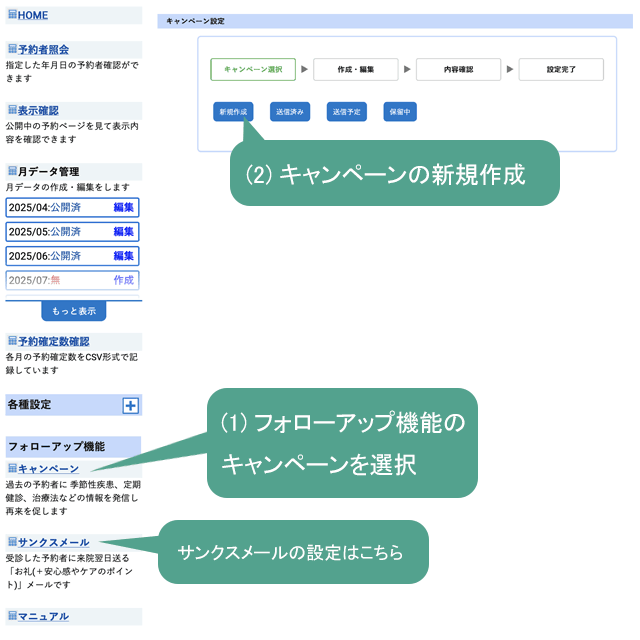The width and height of the screenshot is (640, 640).
Task: Click the もっと表示 button
Action: [x=74, y=311]
